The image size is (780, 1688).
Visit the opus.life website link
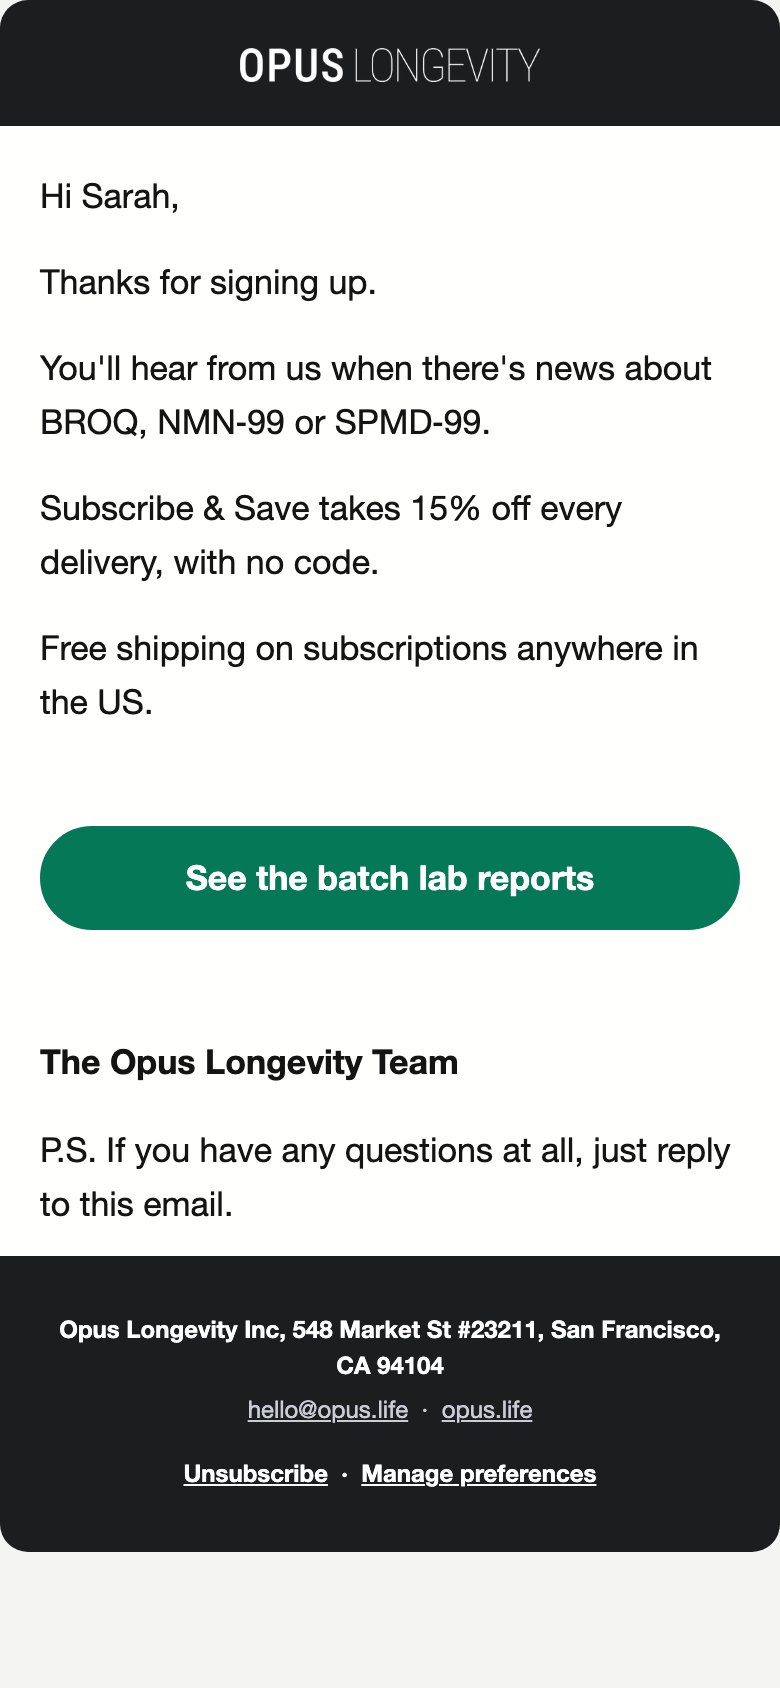487,1410
